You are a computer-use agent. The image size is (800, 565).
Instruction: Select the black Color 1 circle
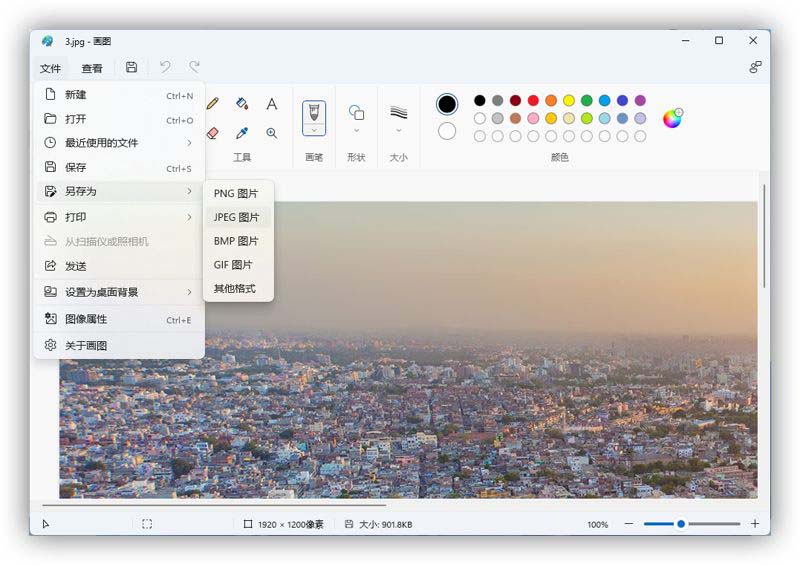[447, 104]
